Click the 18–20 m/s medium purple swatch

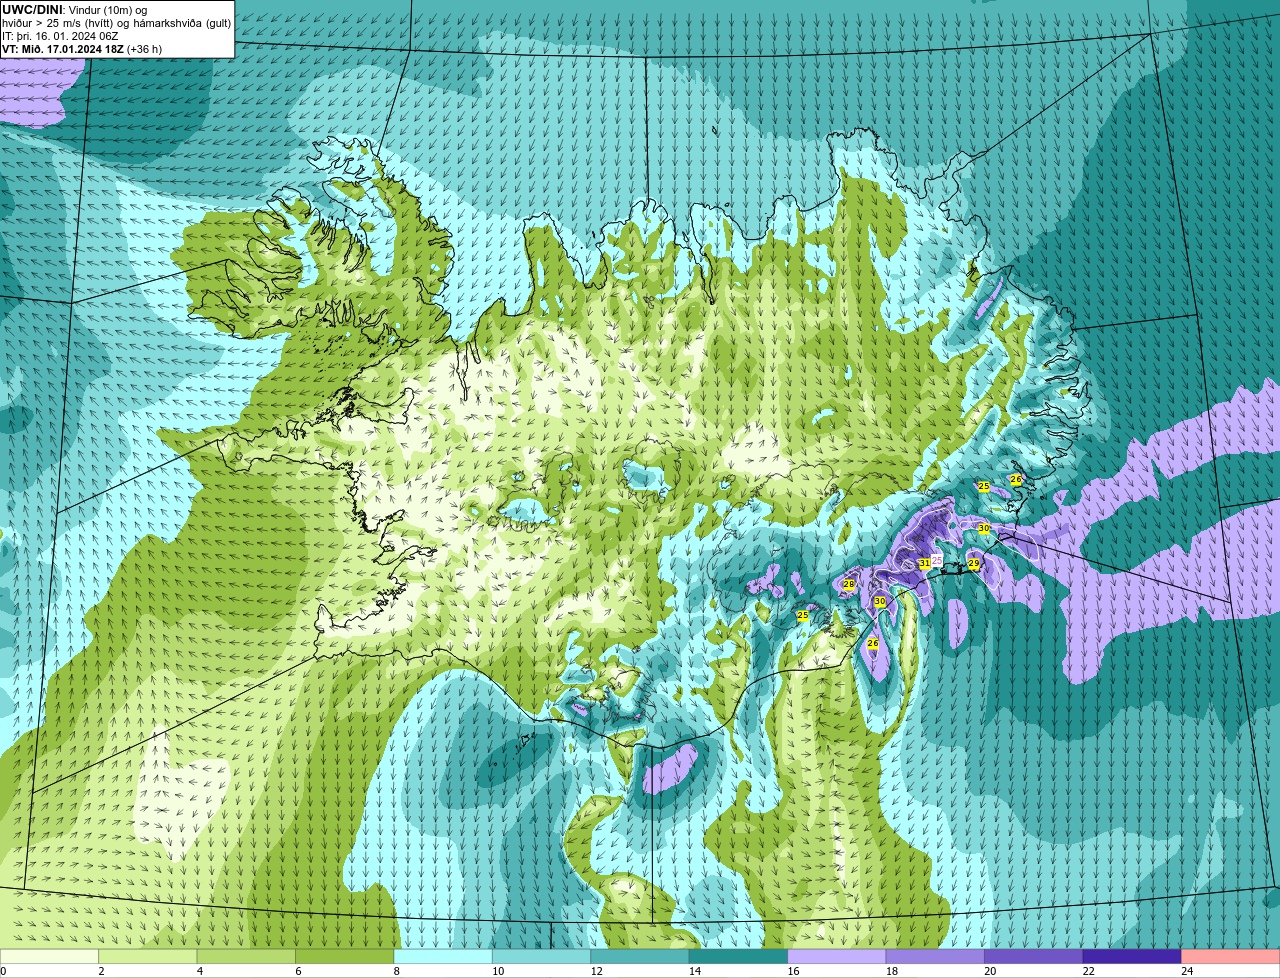(x=936, y=956)
